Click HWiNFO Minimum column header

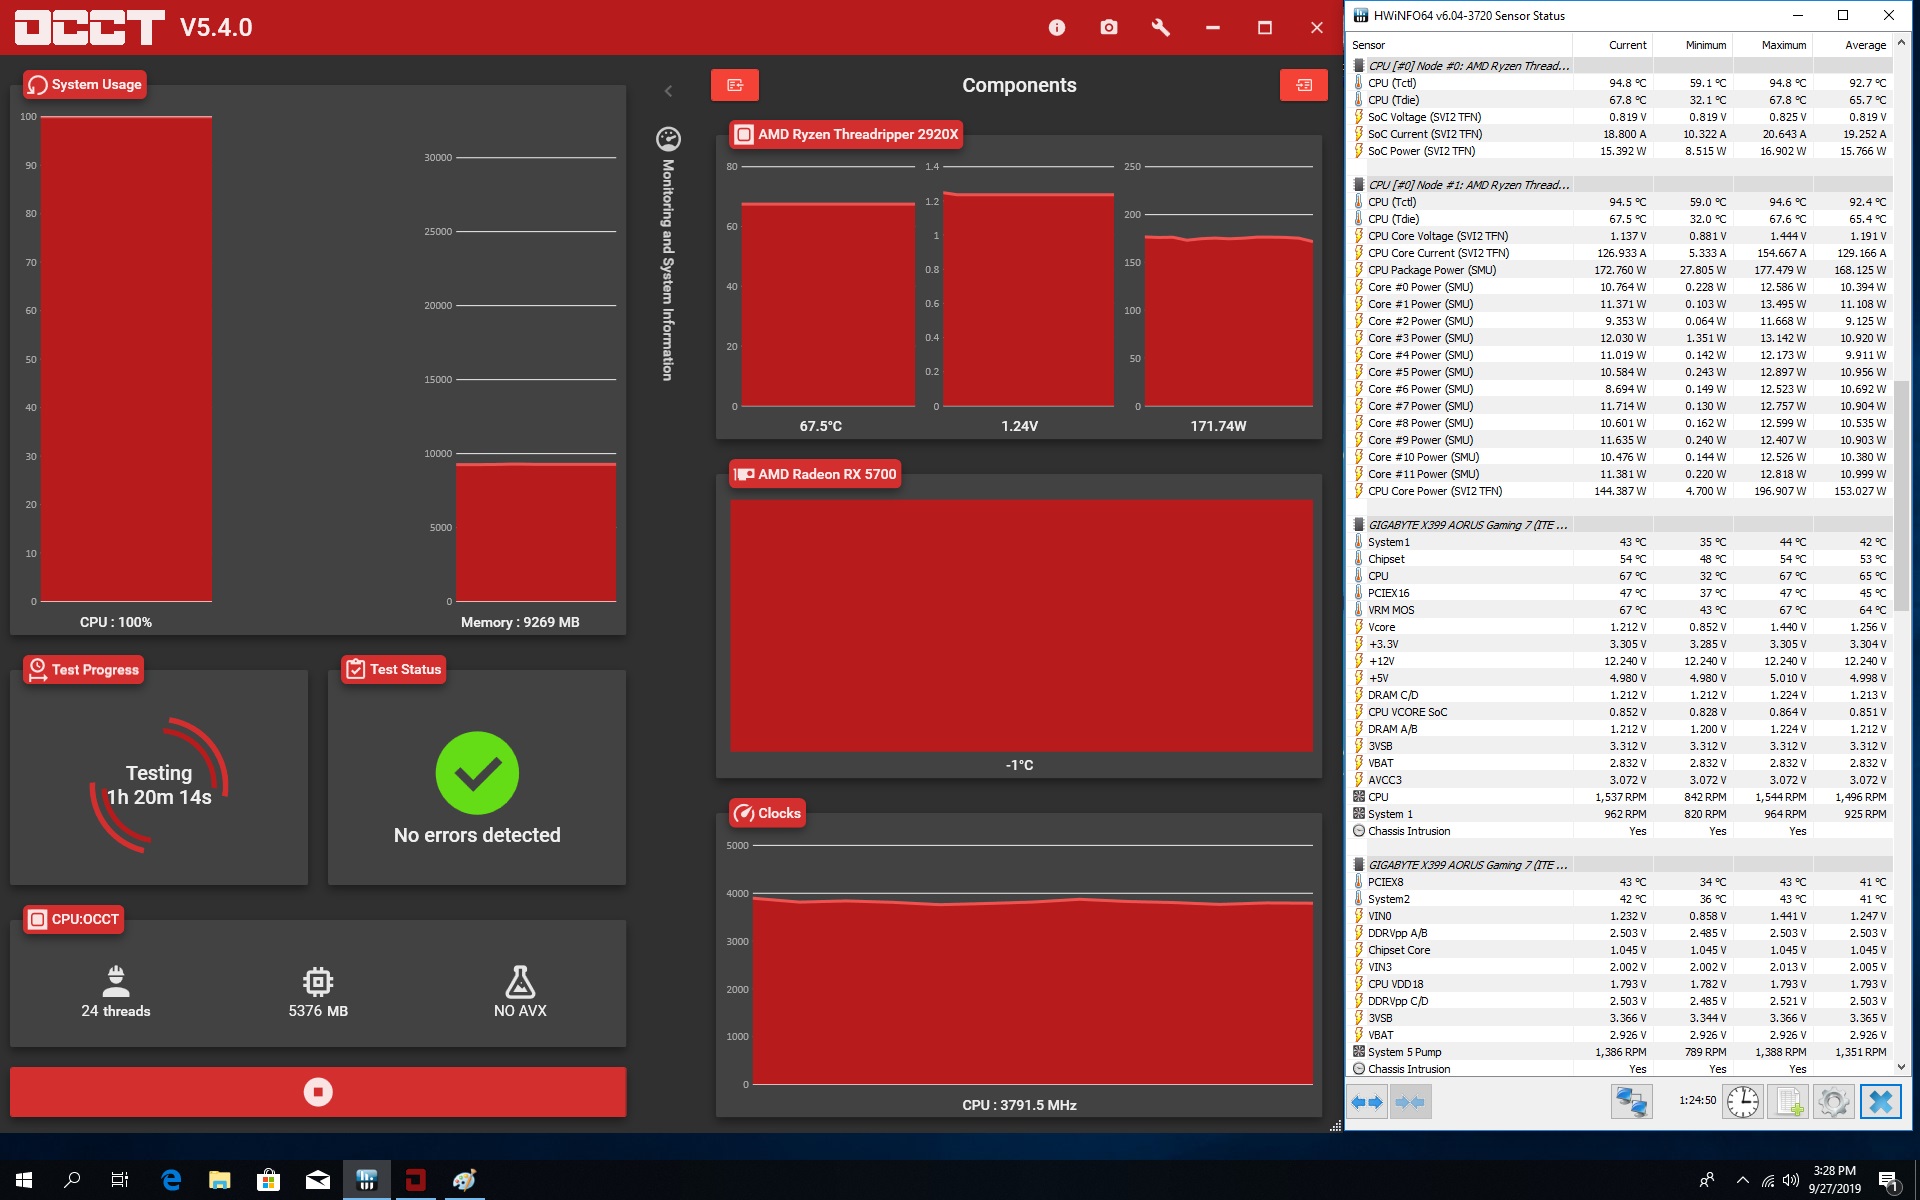coord(1692,45)
